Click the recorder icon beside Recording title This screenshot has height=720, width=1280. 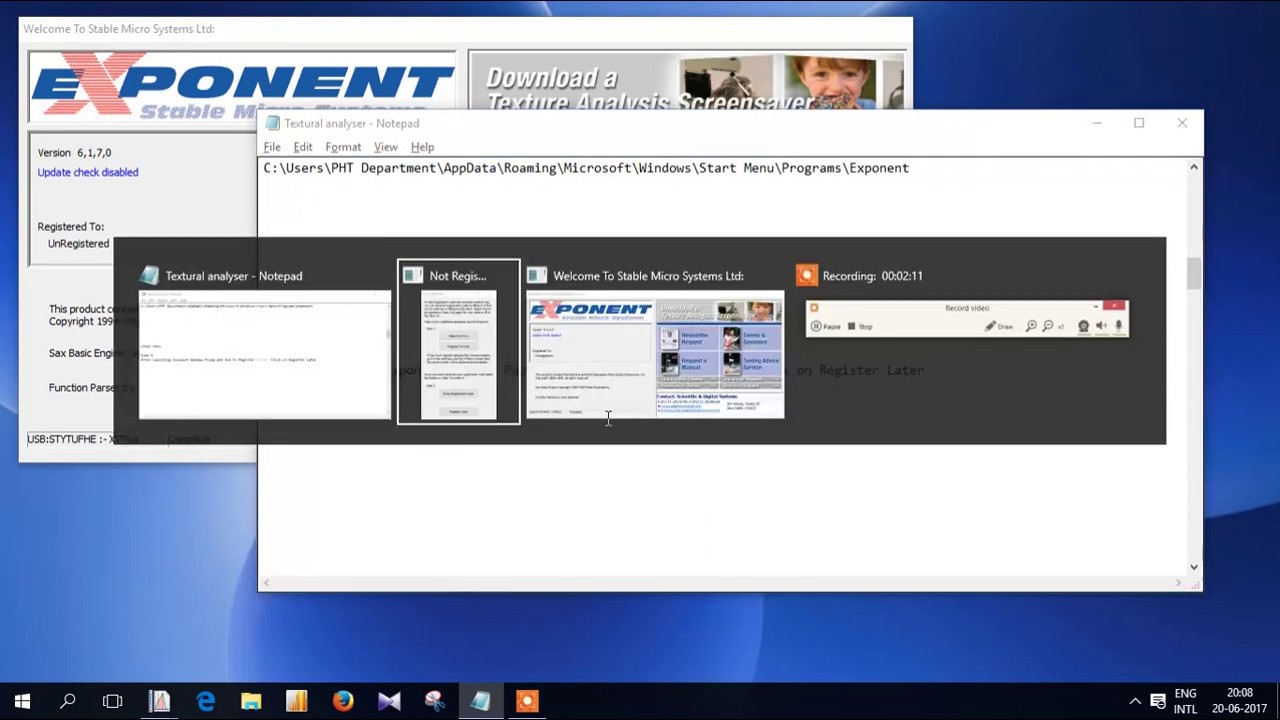[806, 275]
